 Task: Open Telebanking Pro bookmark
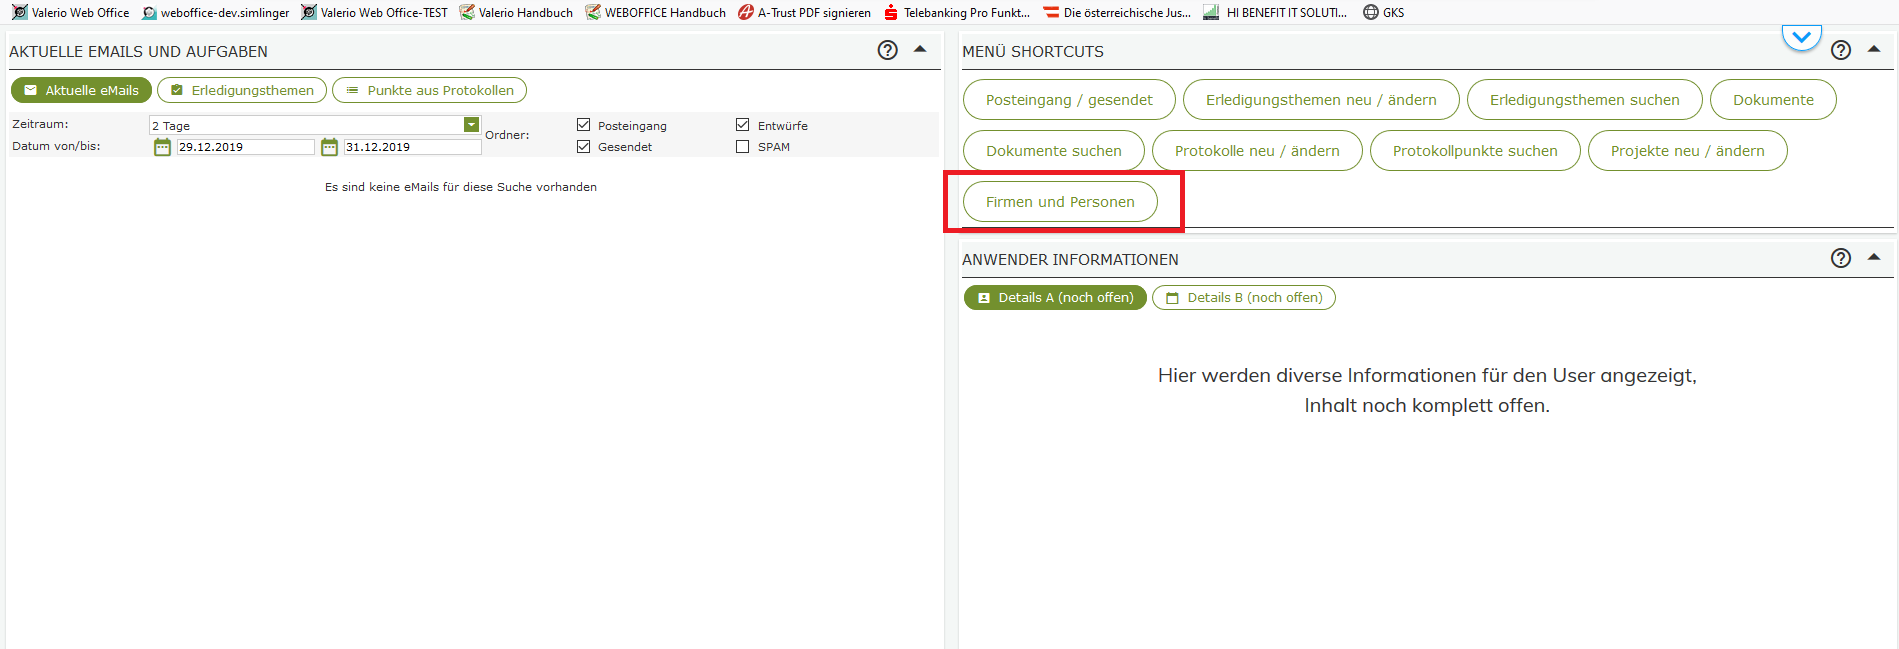(957, 13)
